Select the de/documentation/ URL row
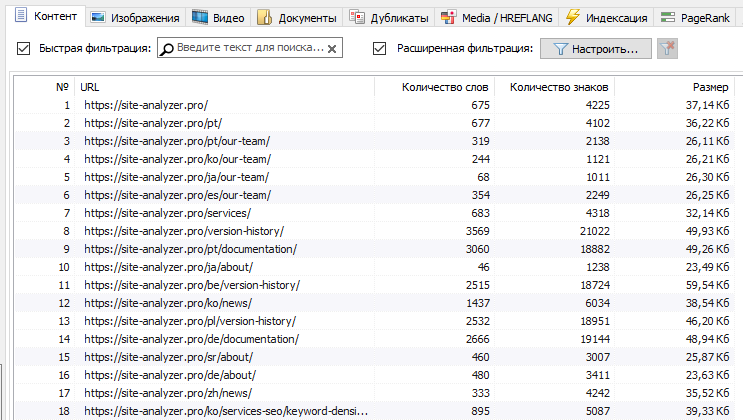 pyautogui.click(x=374, y=339)
